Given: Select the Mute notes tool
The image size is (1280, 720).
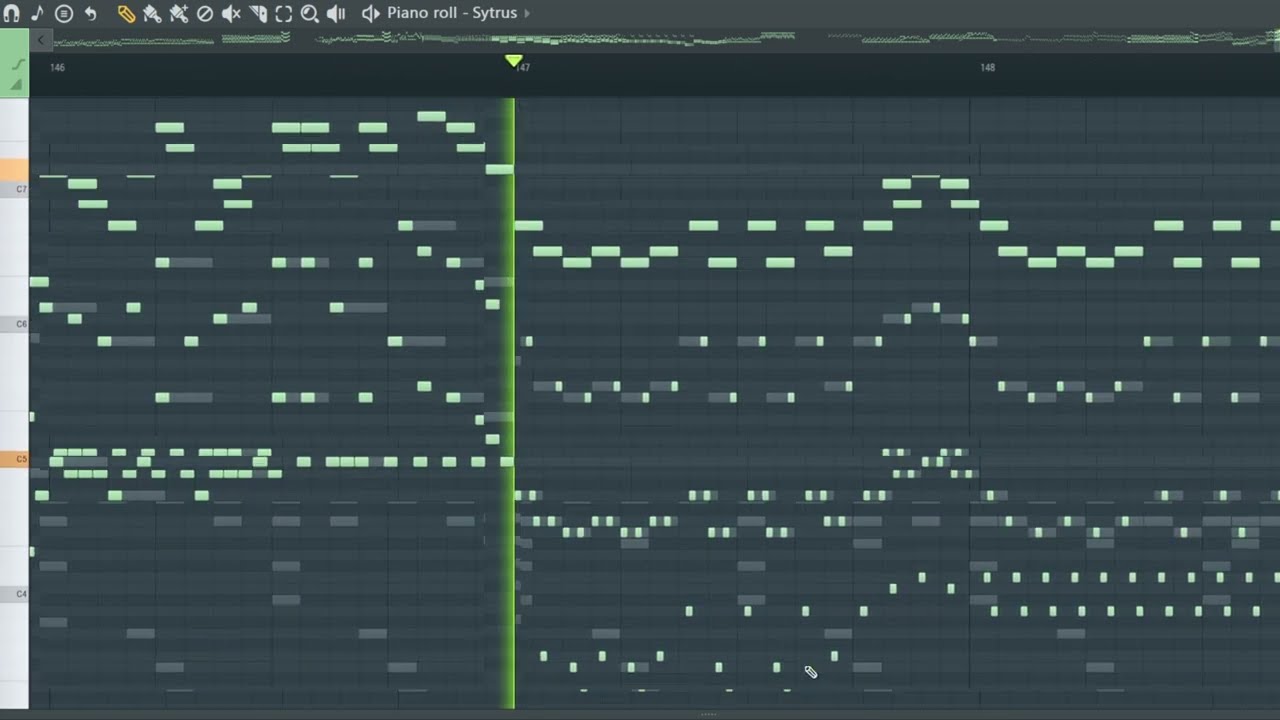Looking at the screenshot, I should (231, 13).
